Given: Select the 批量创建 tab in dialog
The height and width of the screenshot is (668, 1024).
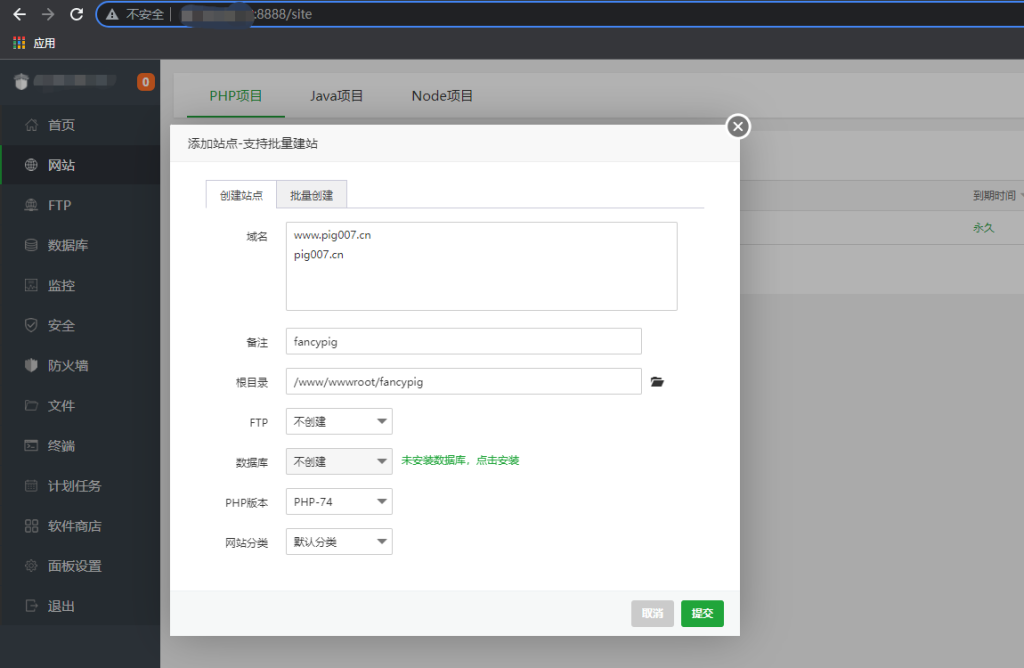Looking at the screenshot, I should click(x=312, y=195).
